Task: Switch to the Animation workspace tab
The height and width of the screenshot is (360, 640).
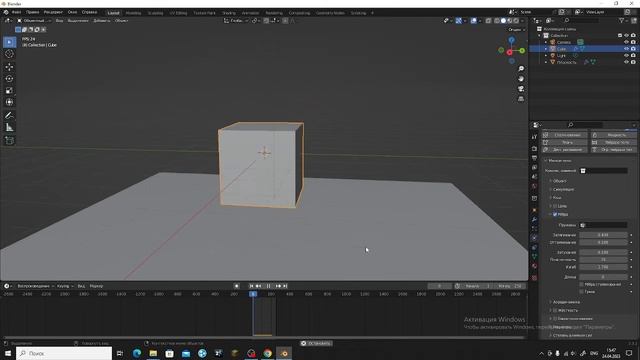Action: tap(250, 13)
